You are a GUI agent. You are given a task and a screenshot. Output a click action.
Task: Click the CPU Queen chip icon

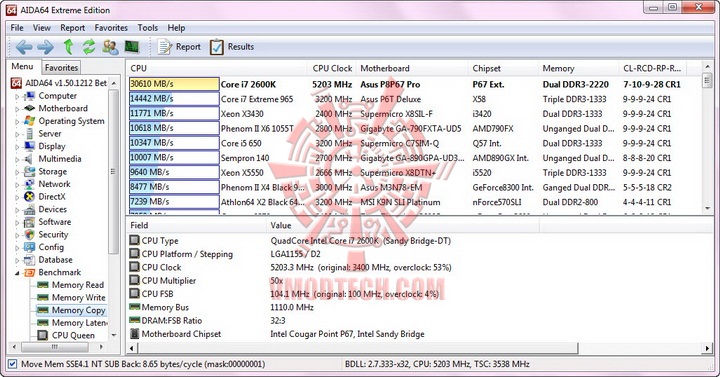pyautogui.click(x=43, y=336)
